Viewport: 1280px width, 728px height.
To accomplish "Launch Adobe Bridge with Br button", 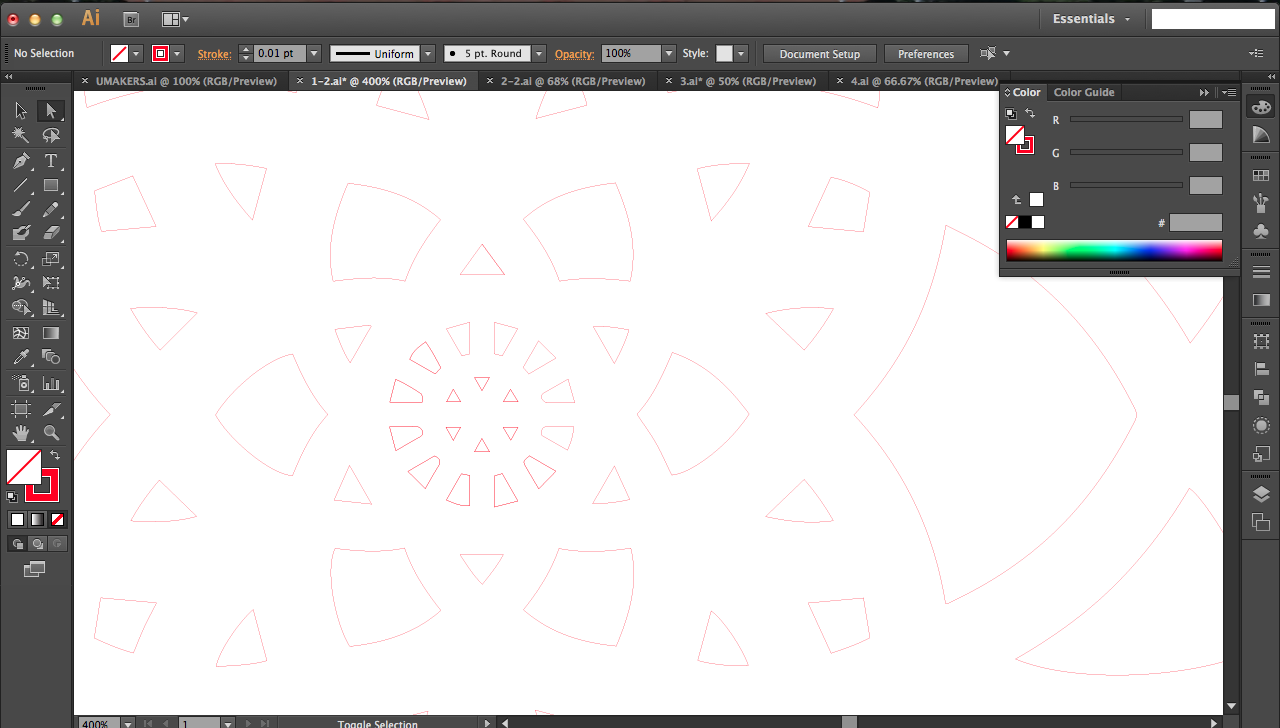I will click(131, 19).
